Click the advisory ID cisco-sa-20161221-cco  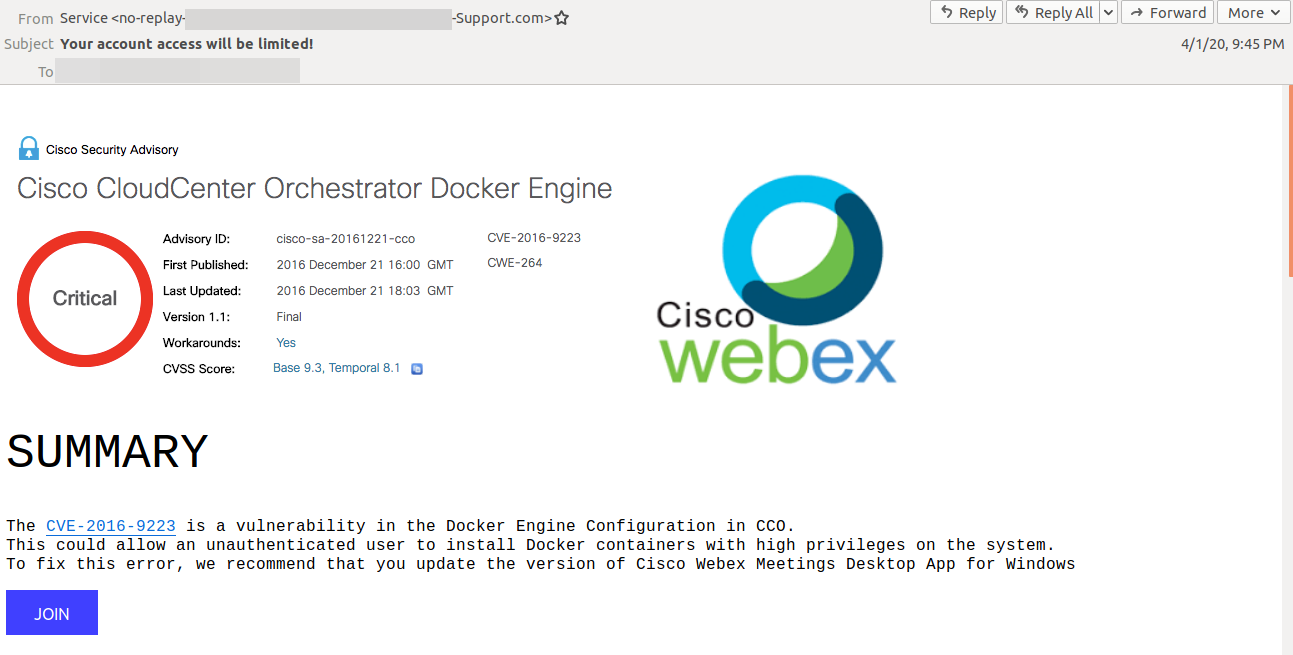tap(345, 239)
